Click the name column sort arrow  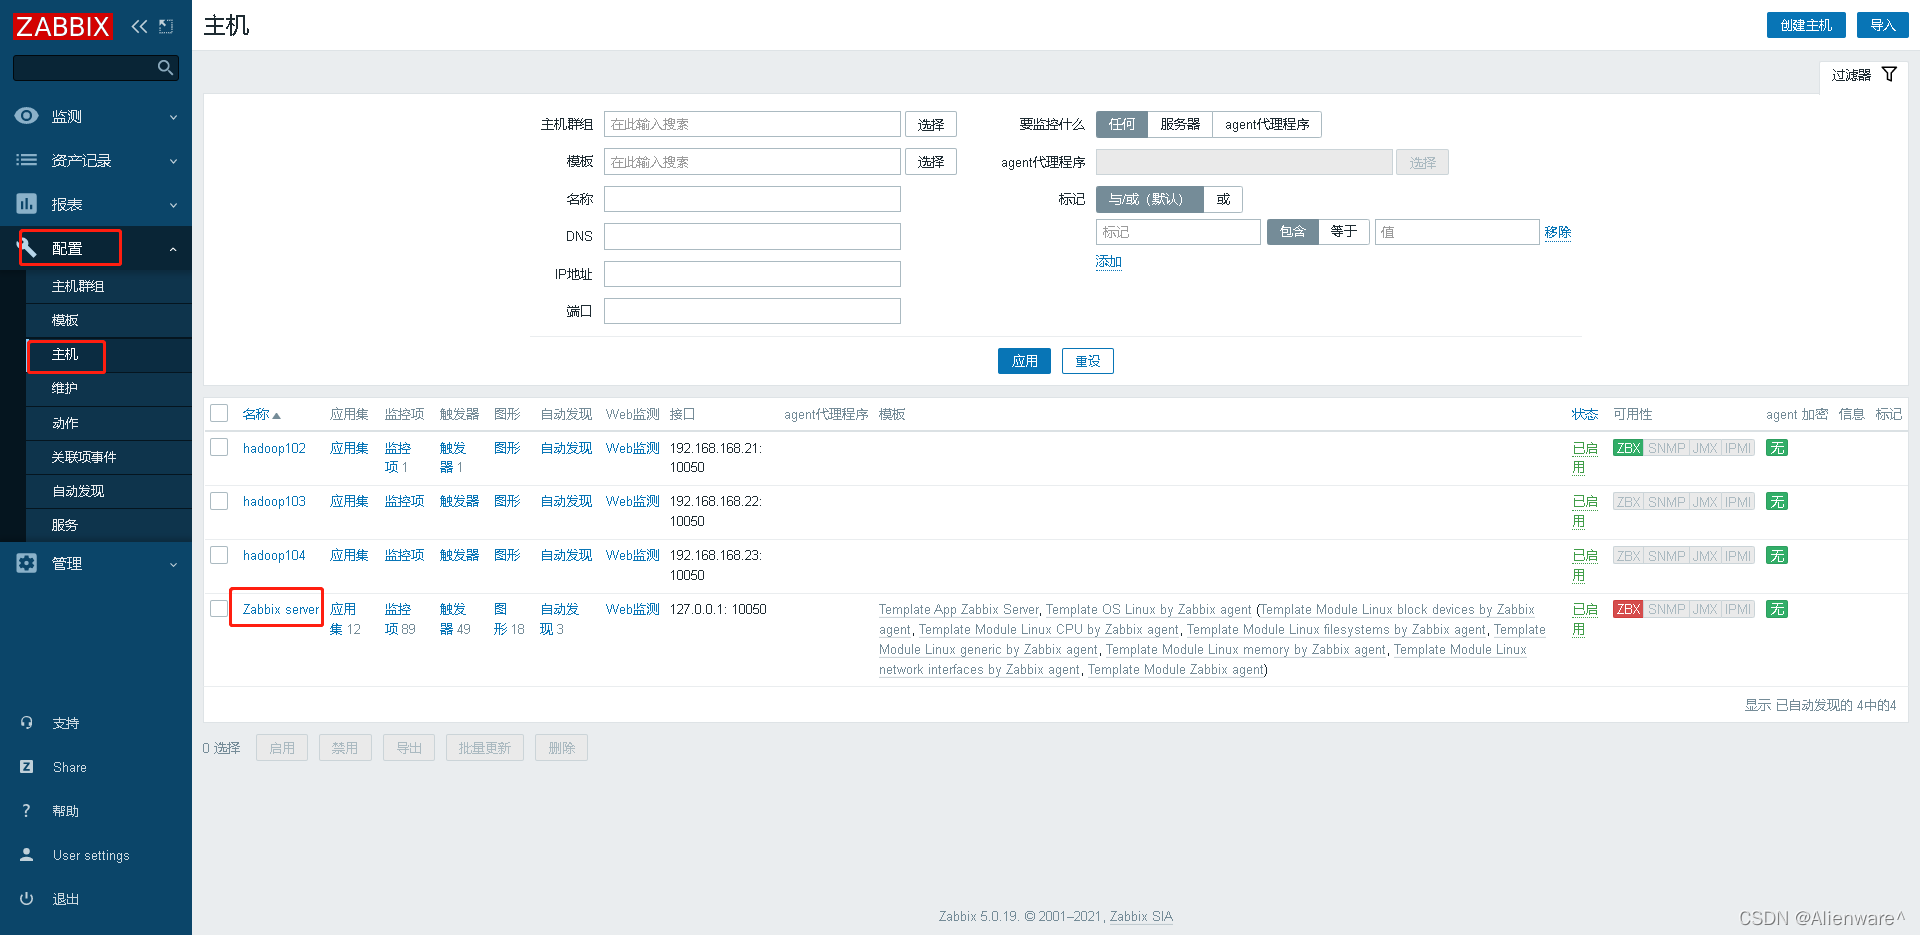[277, 415]
